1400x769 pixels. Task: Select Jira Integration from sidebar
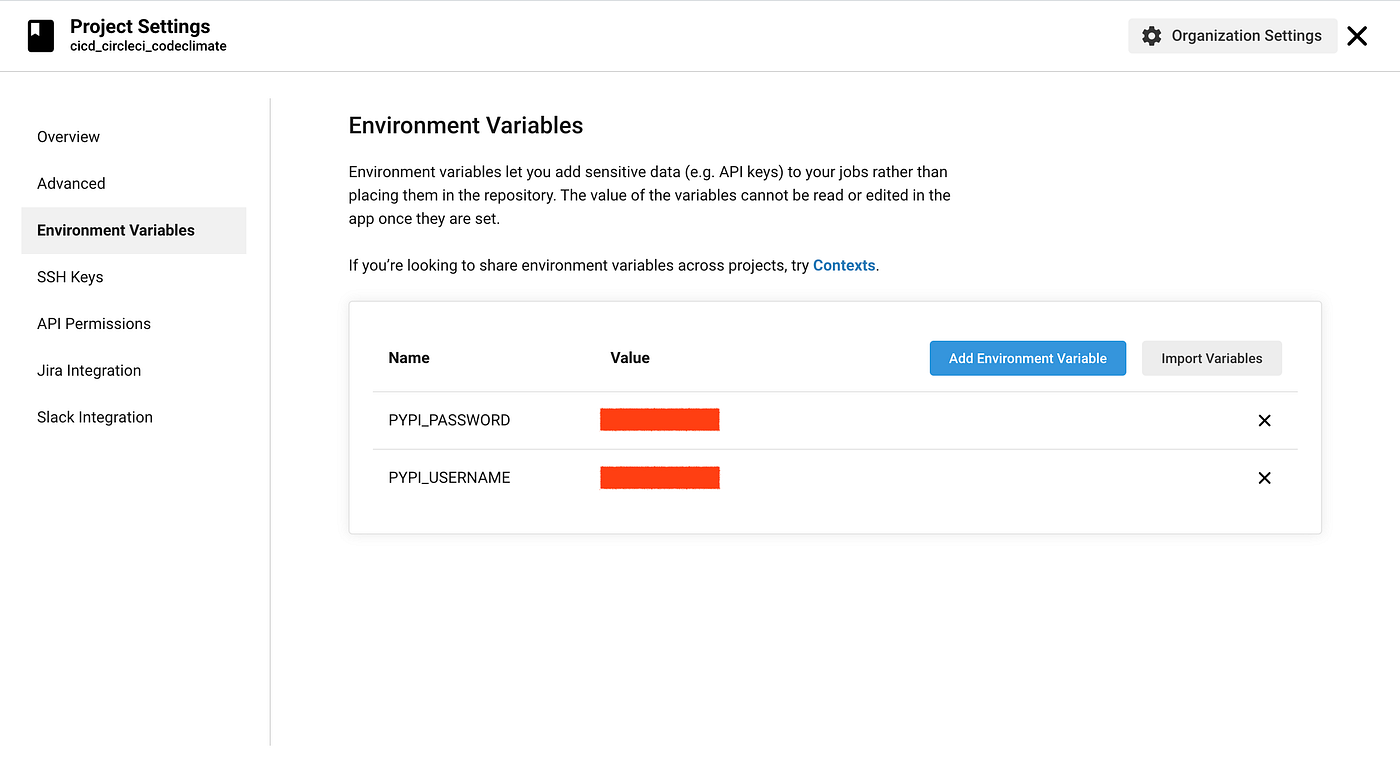click(88, 370)
